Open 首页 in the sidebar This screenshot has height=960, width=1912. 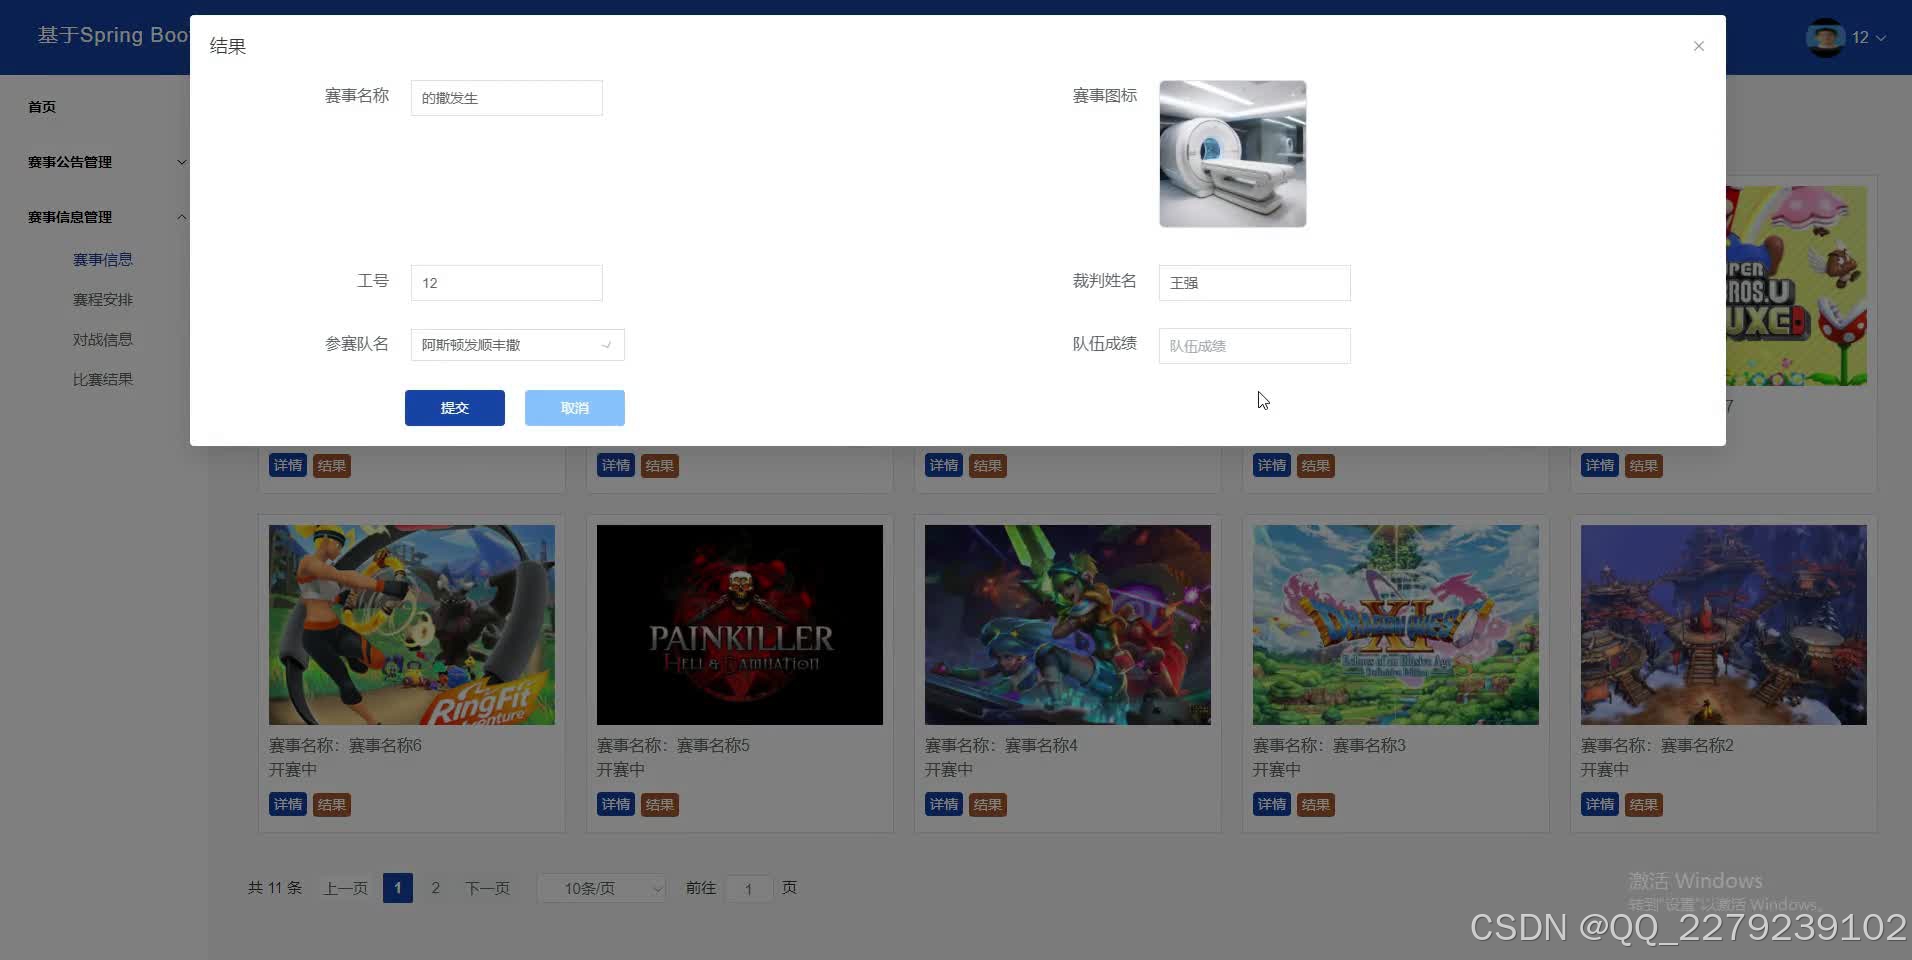tap(42, 107)
